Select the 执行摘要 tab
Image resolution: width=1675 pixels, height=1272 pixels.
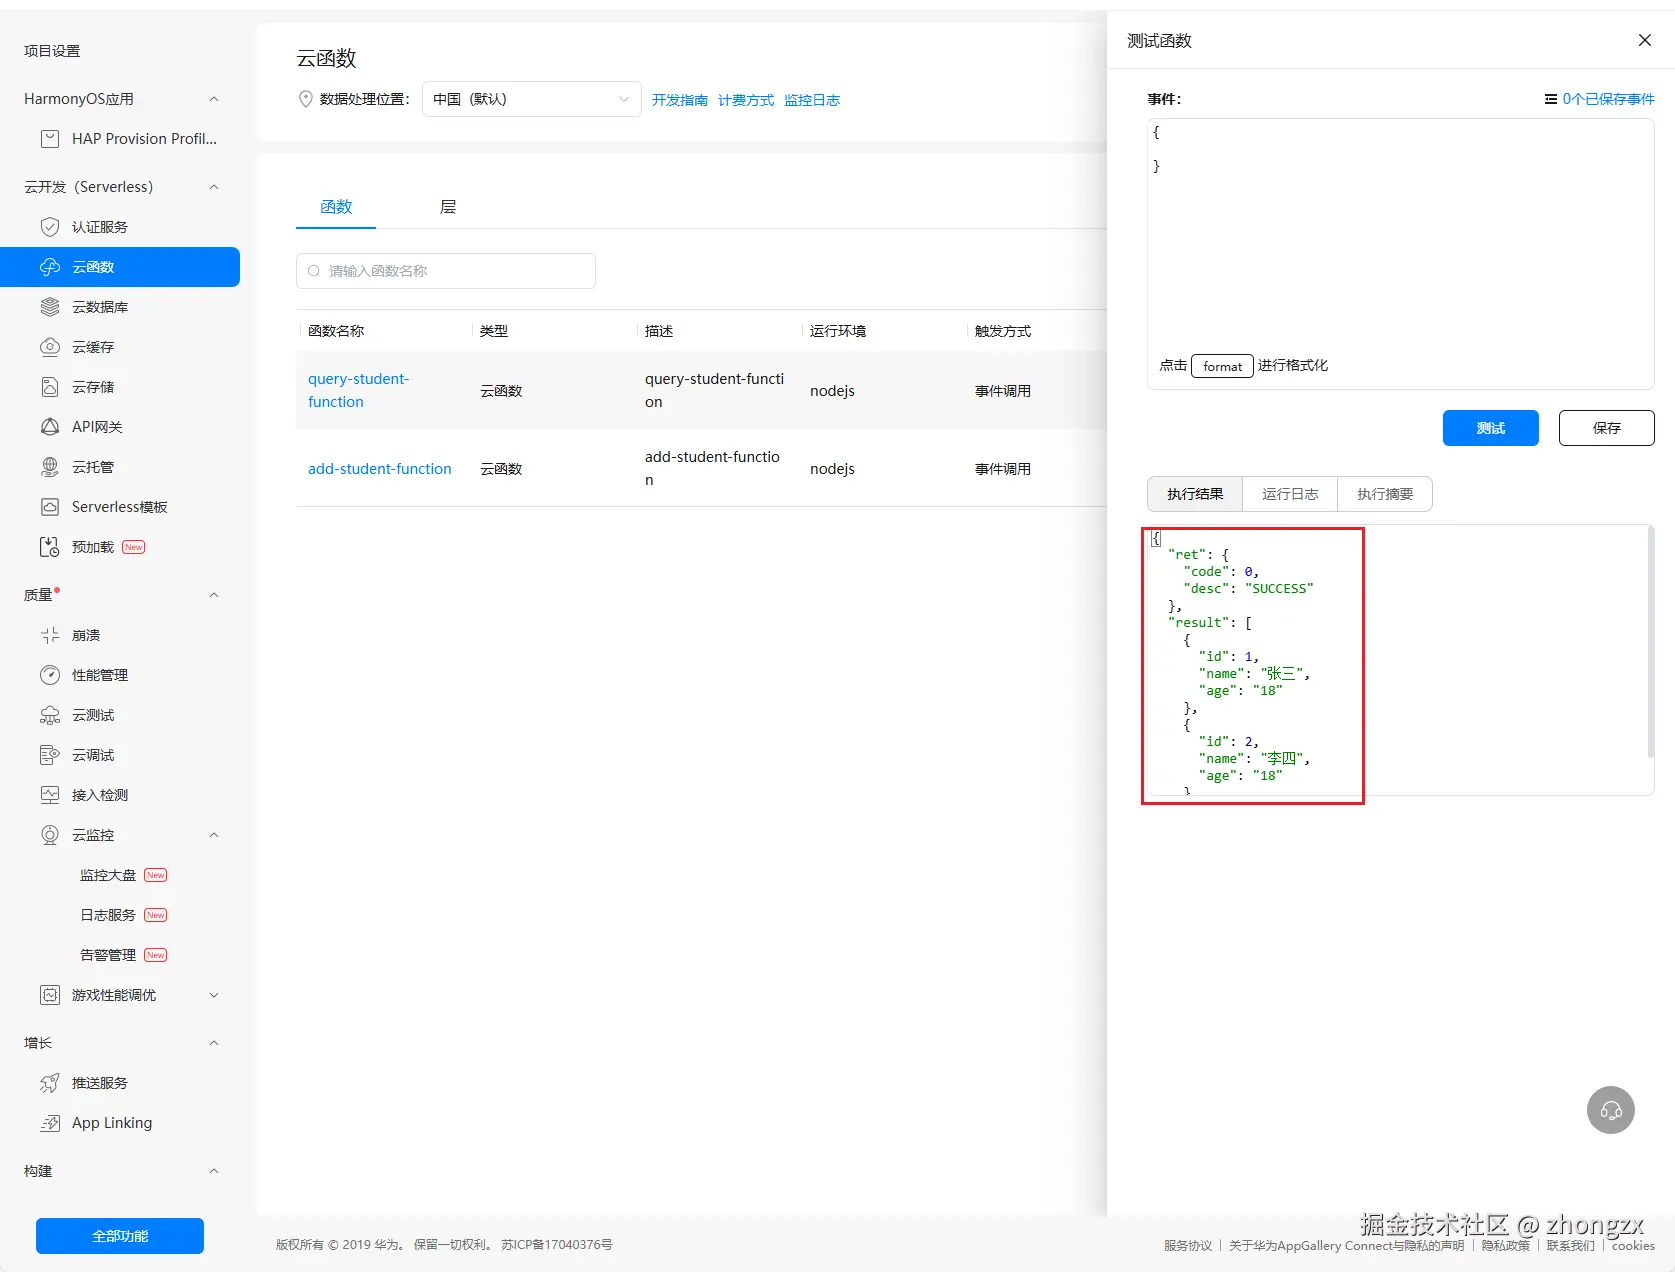[x=1385, y=494]
